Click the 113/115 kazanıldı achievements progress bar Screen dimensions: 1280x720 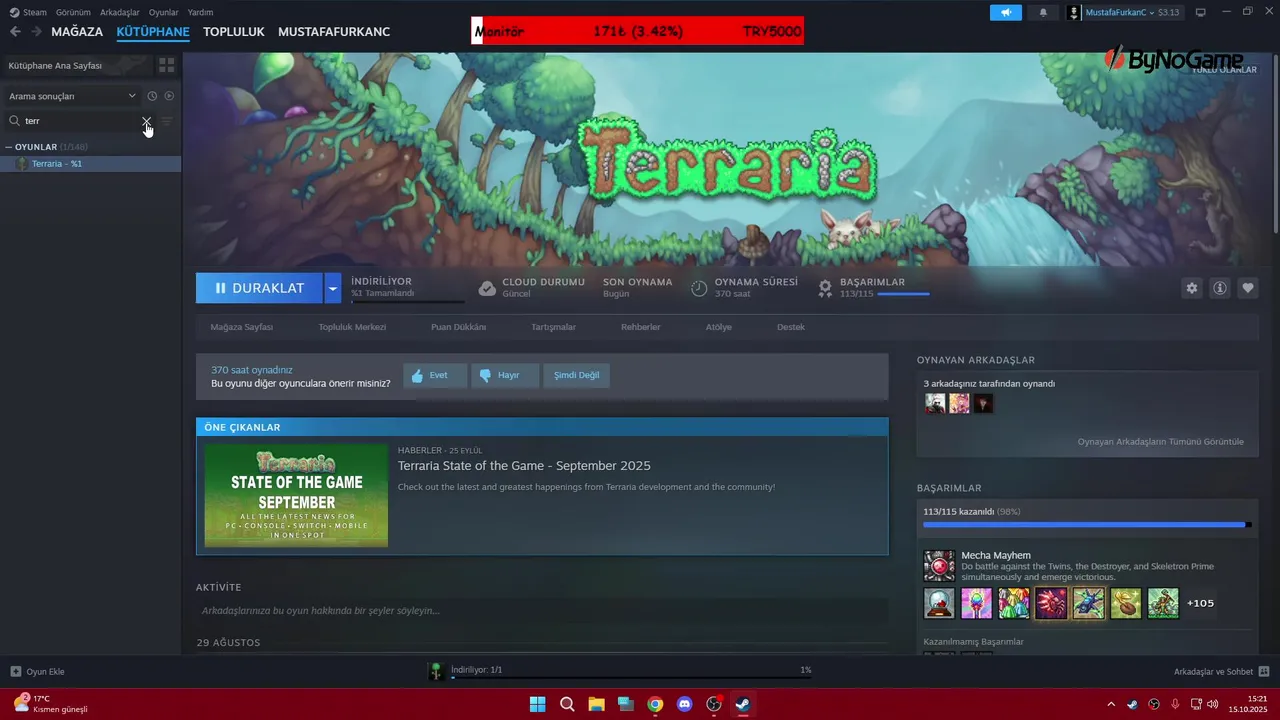coord(1087,524)
